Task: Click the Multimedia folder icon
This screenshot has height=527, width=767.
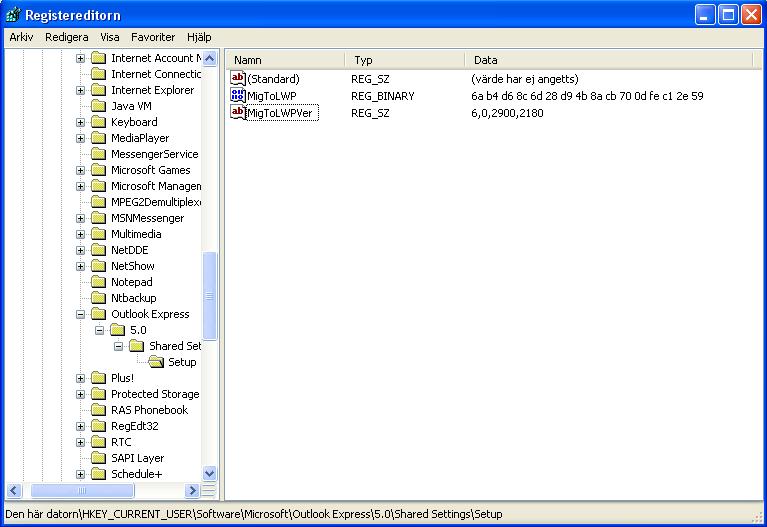Action: 98,234
